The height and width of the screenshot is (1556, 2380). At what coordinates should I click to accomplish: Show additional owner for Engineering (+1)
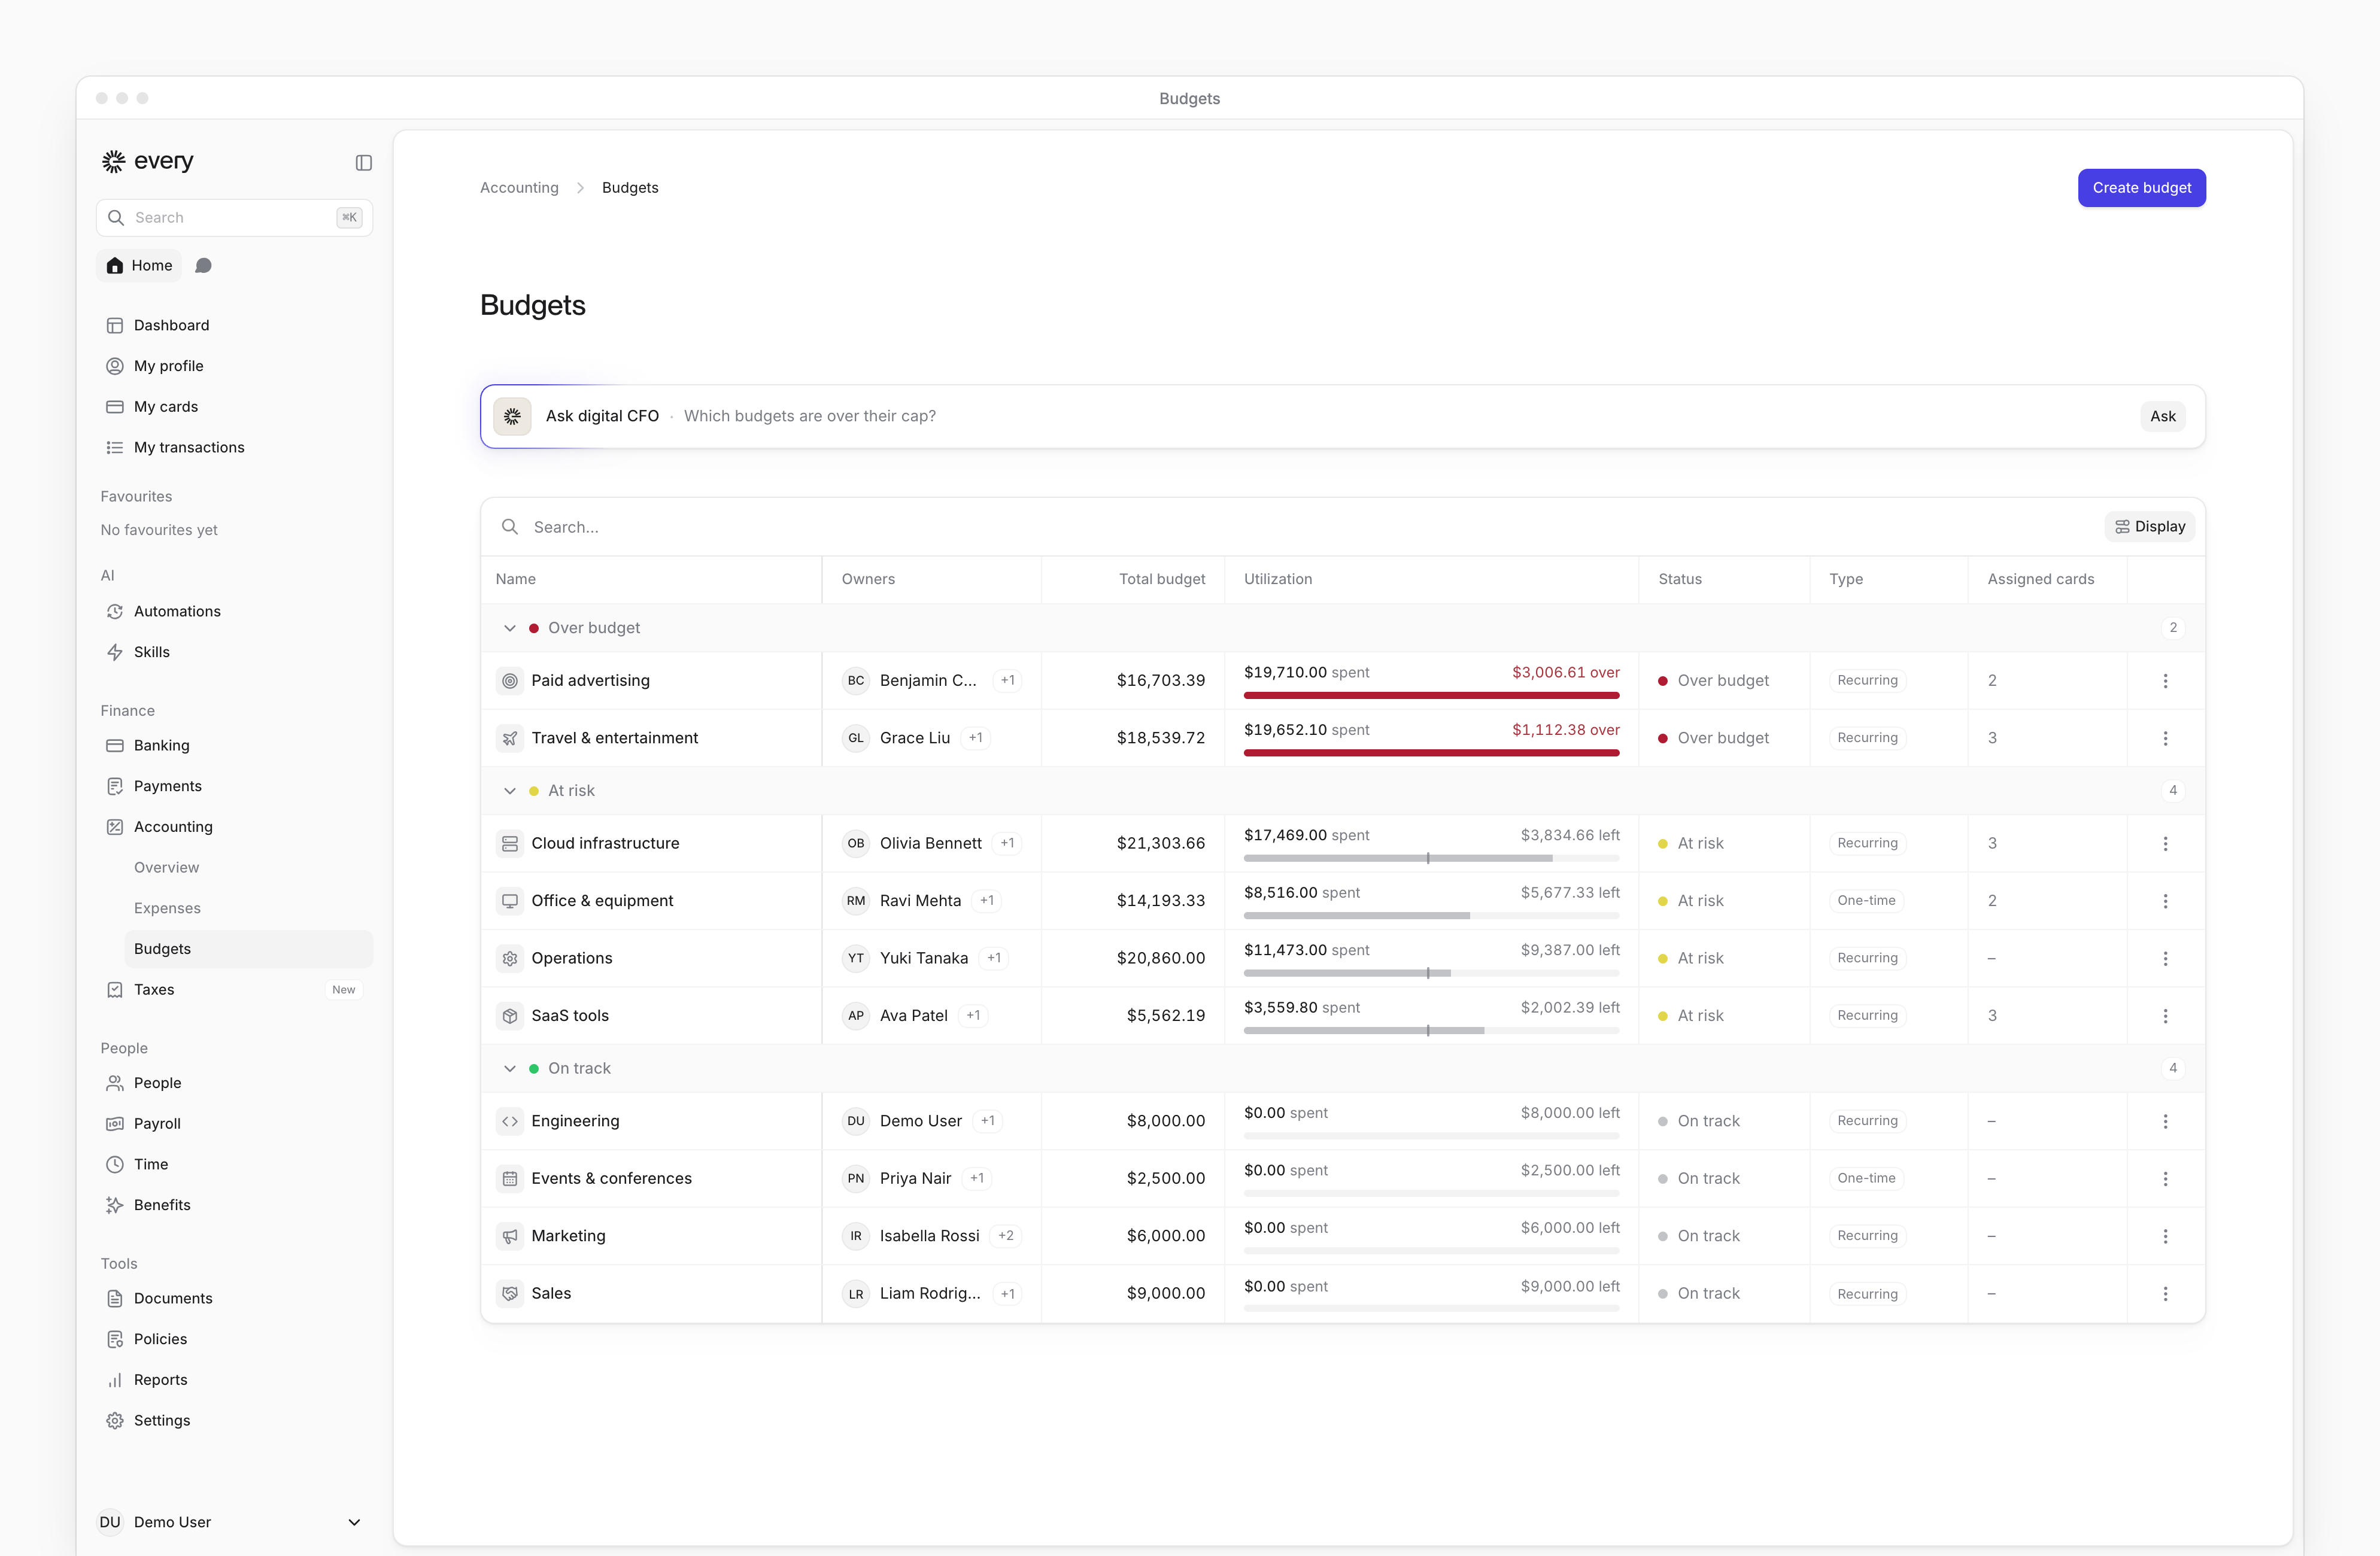[x=988, y=1121]
